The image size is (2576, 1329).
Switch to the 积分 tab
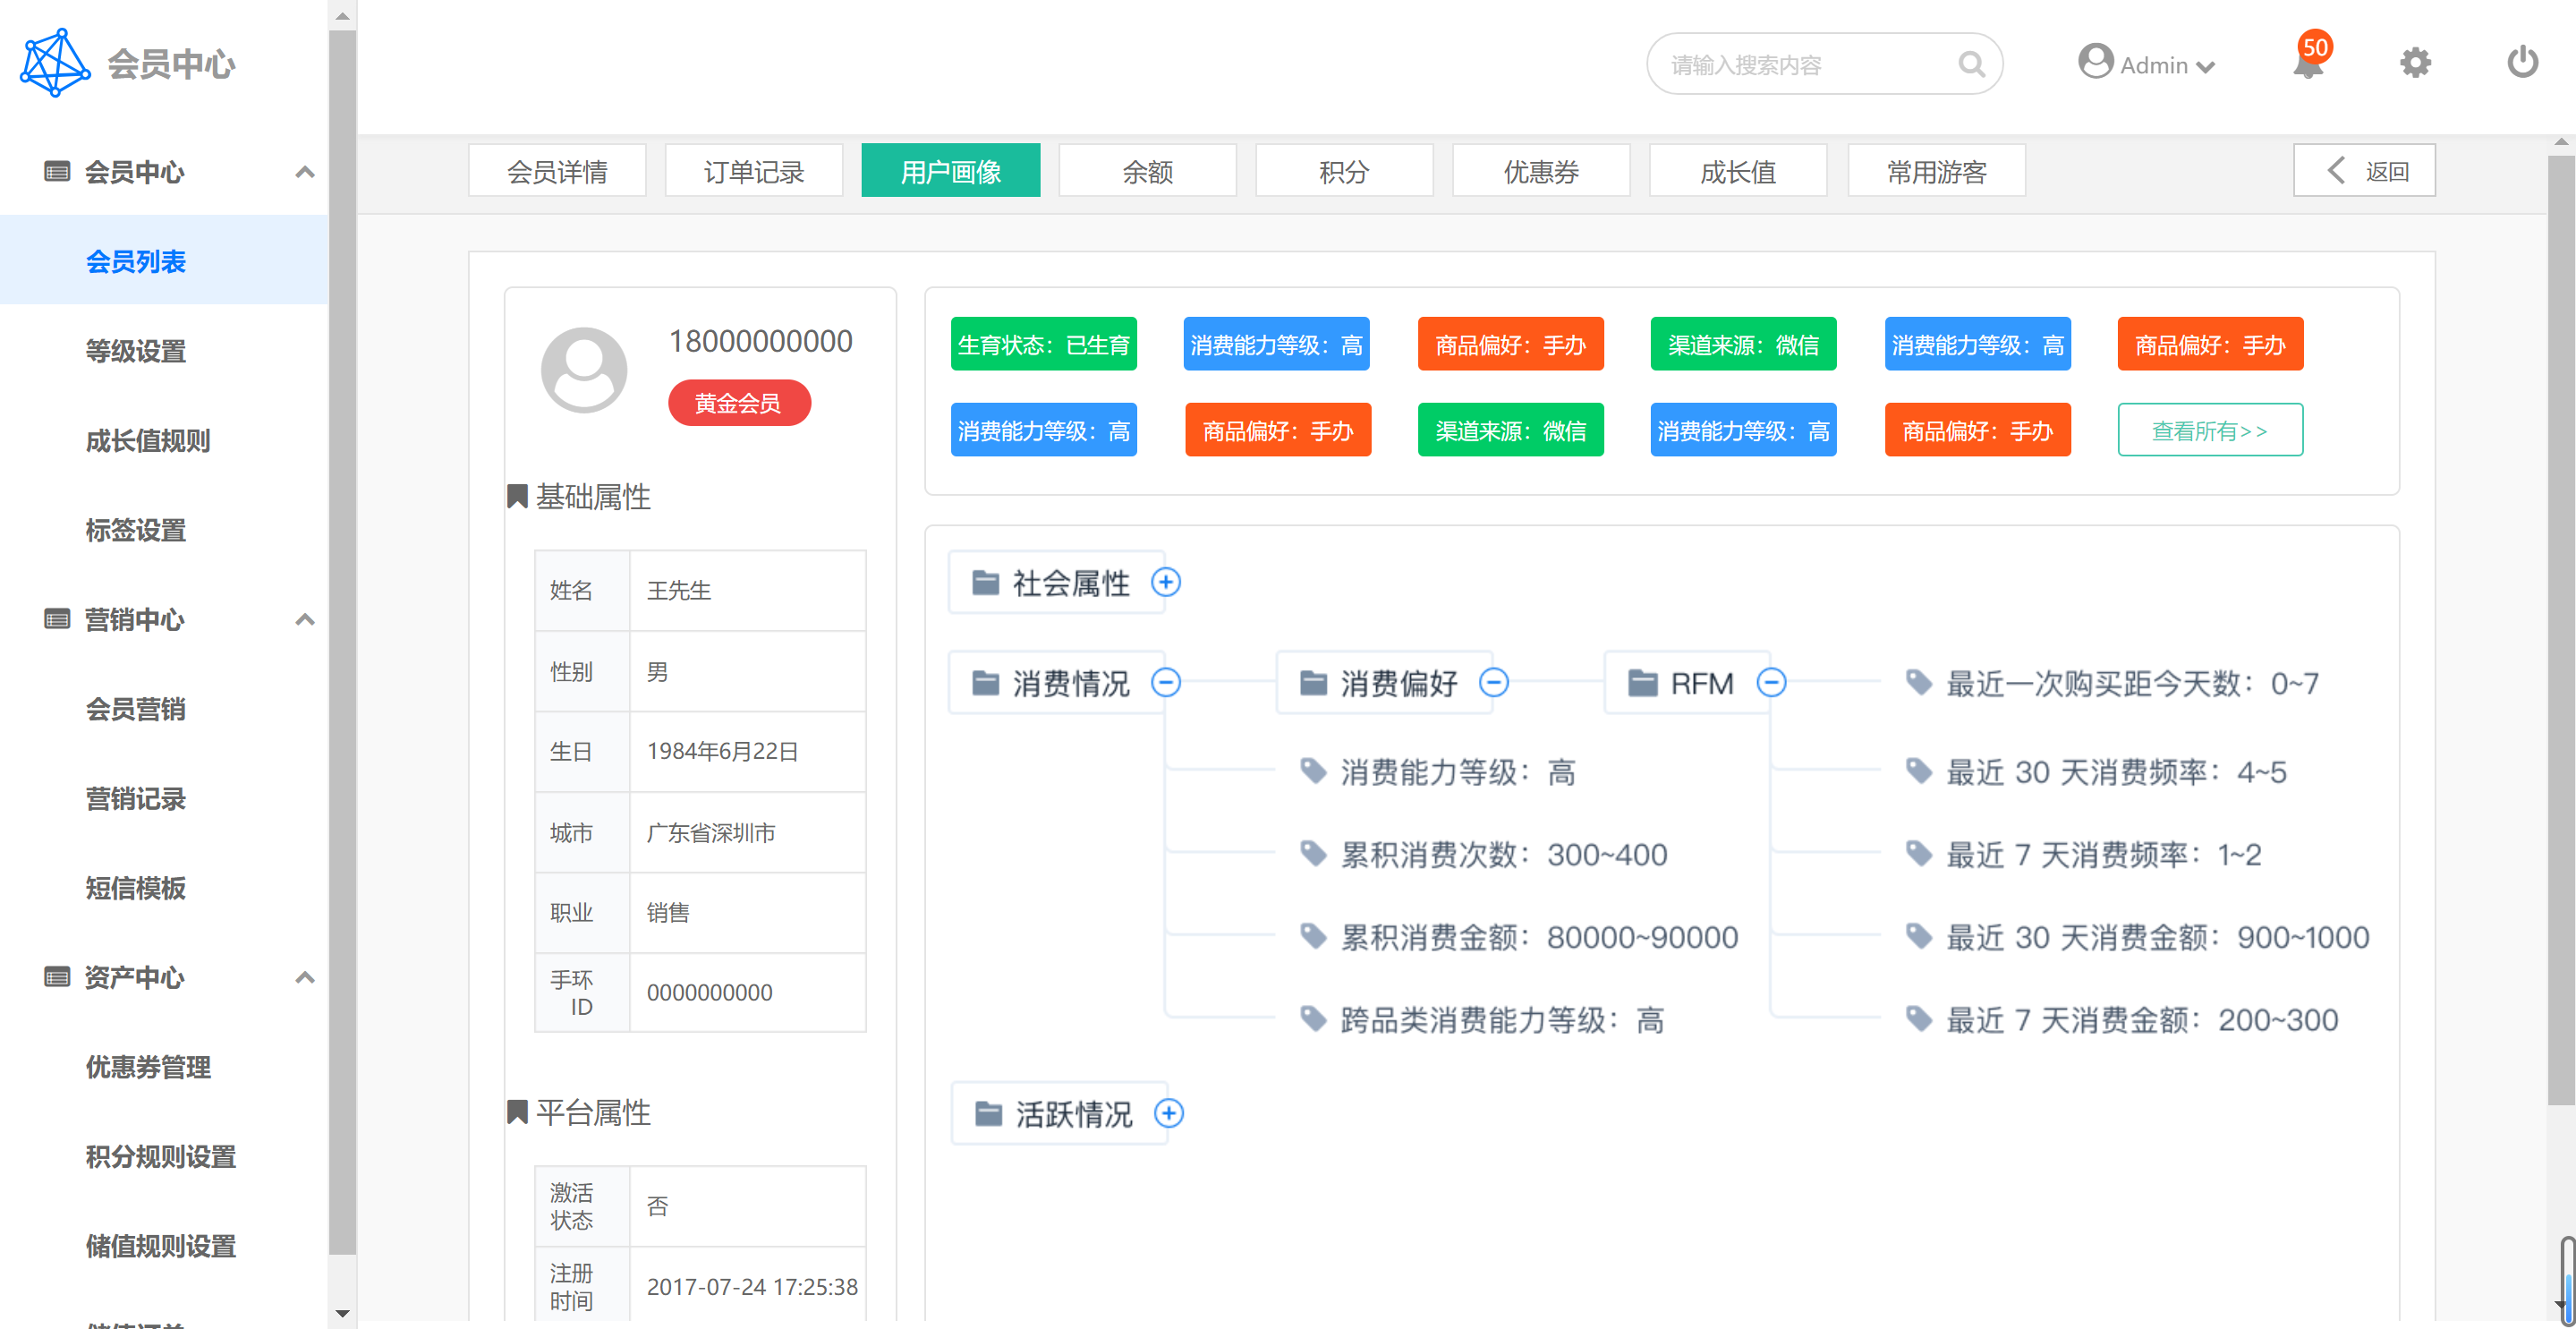click(x=1344, y=171)
